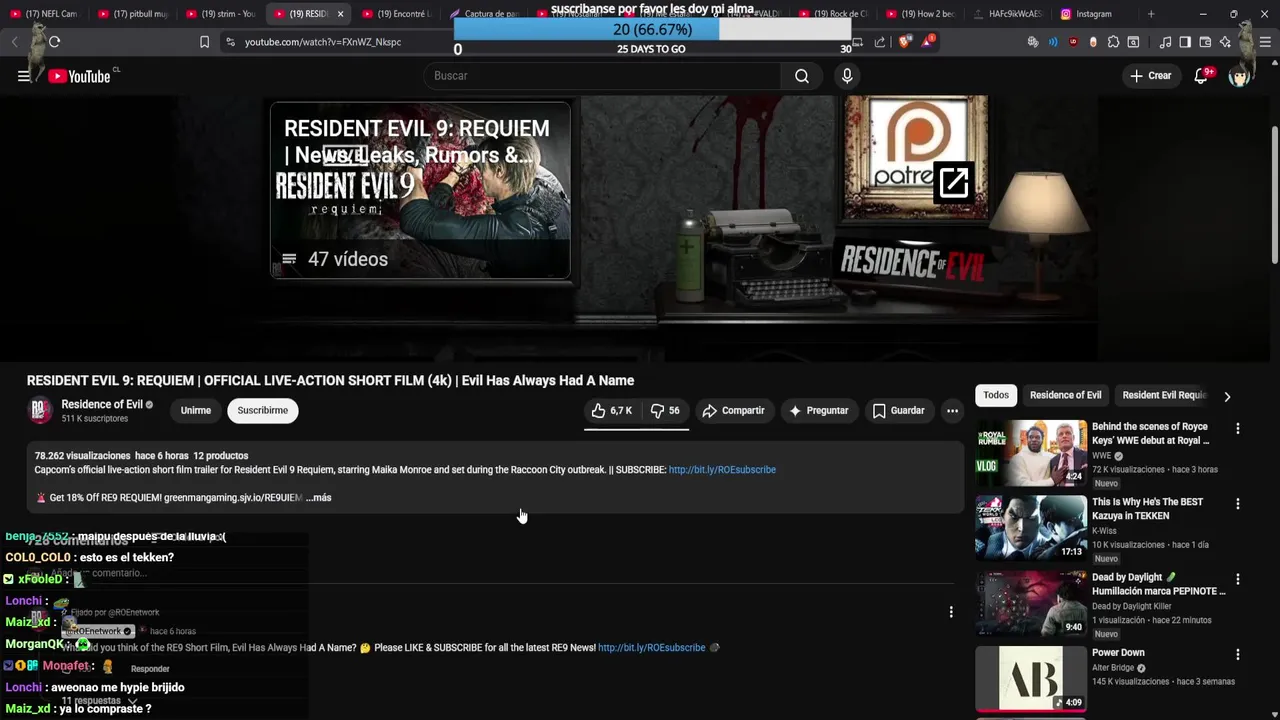The height and width of the screenshot is (720, 1280).
Task: Open Brave Wallet icon
Action: (x=1205, y=42)
